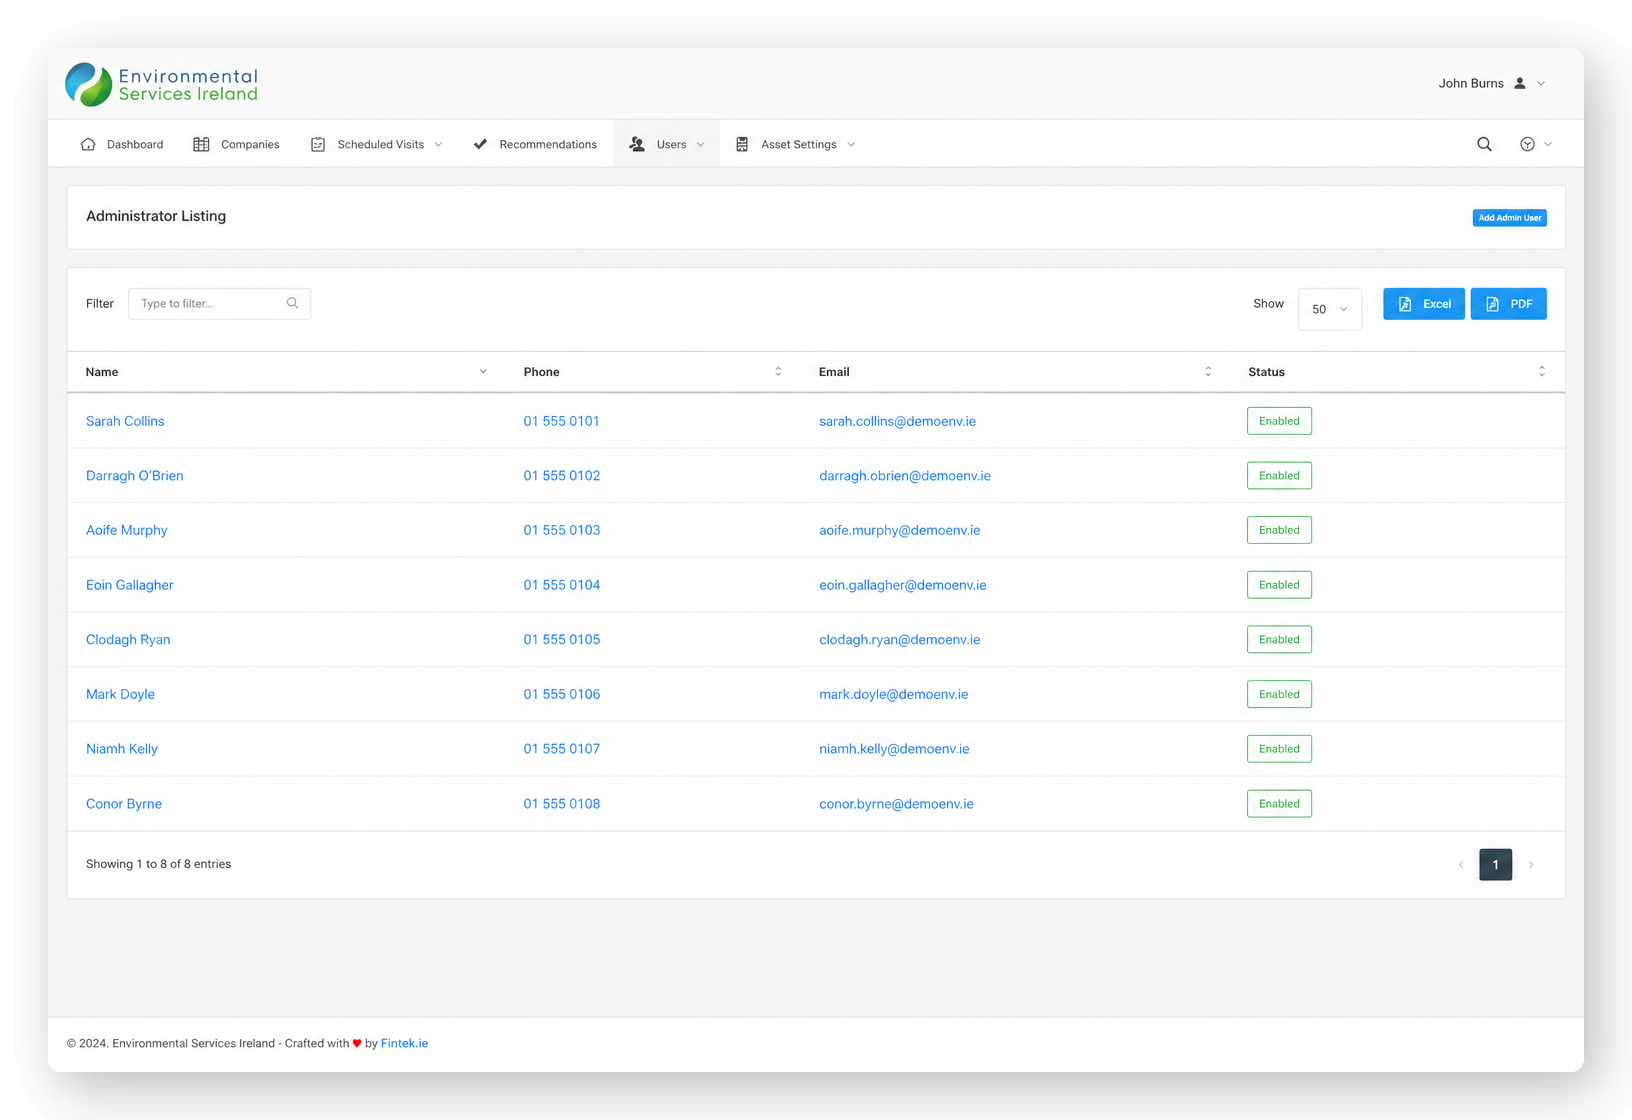Click Enabled status badge for Sarah Collins
The image size is (1632, 1120).
(1279, 421)
